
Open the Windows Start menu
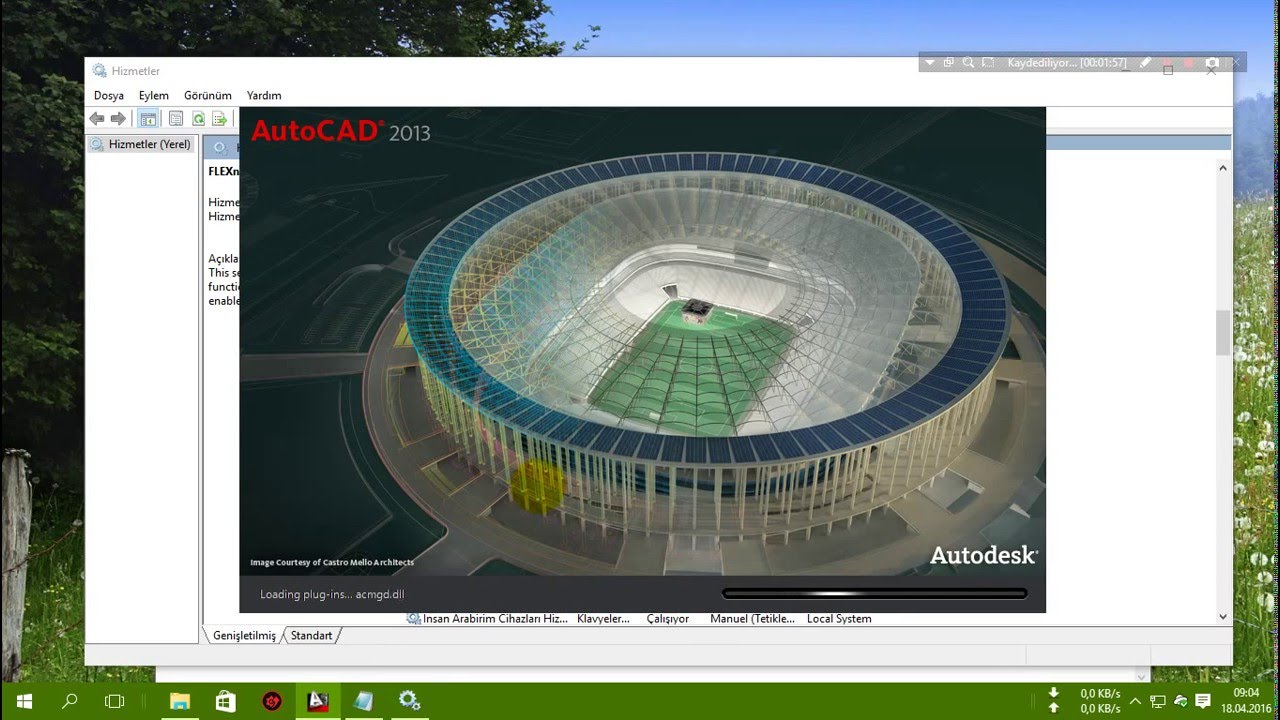(24, 701)
